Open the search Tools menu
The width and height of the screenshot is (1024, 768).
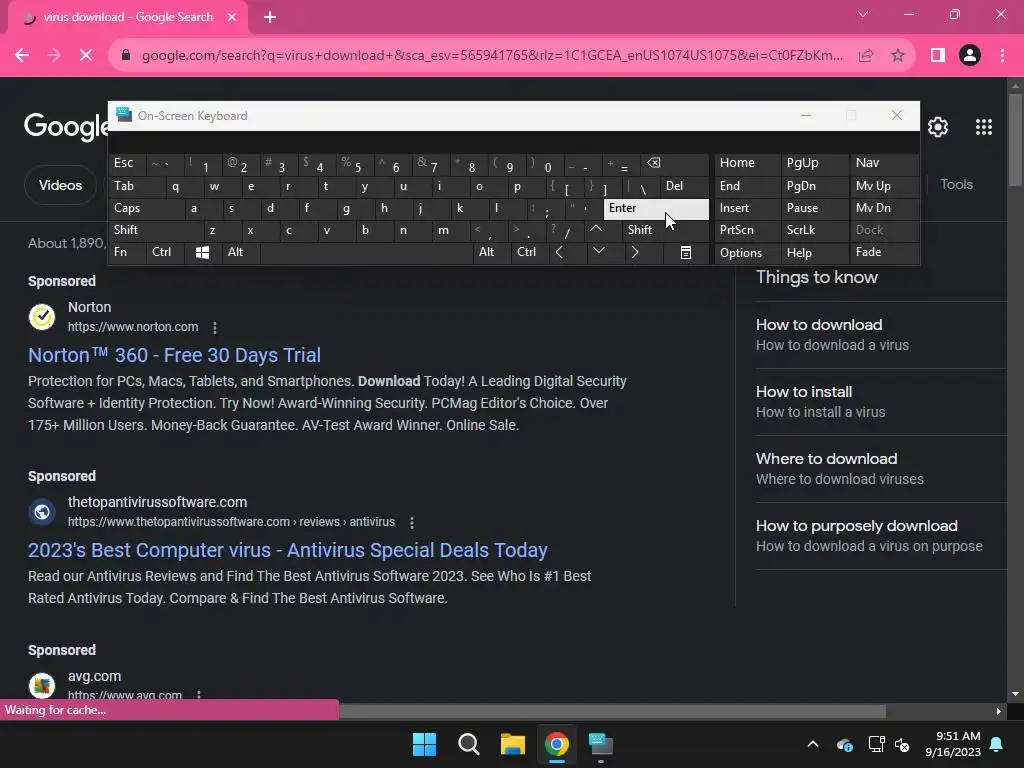click(956, 185)
